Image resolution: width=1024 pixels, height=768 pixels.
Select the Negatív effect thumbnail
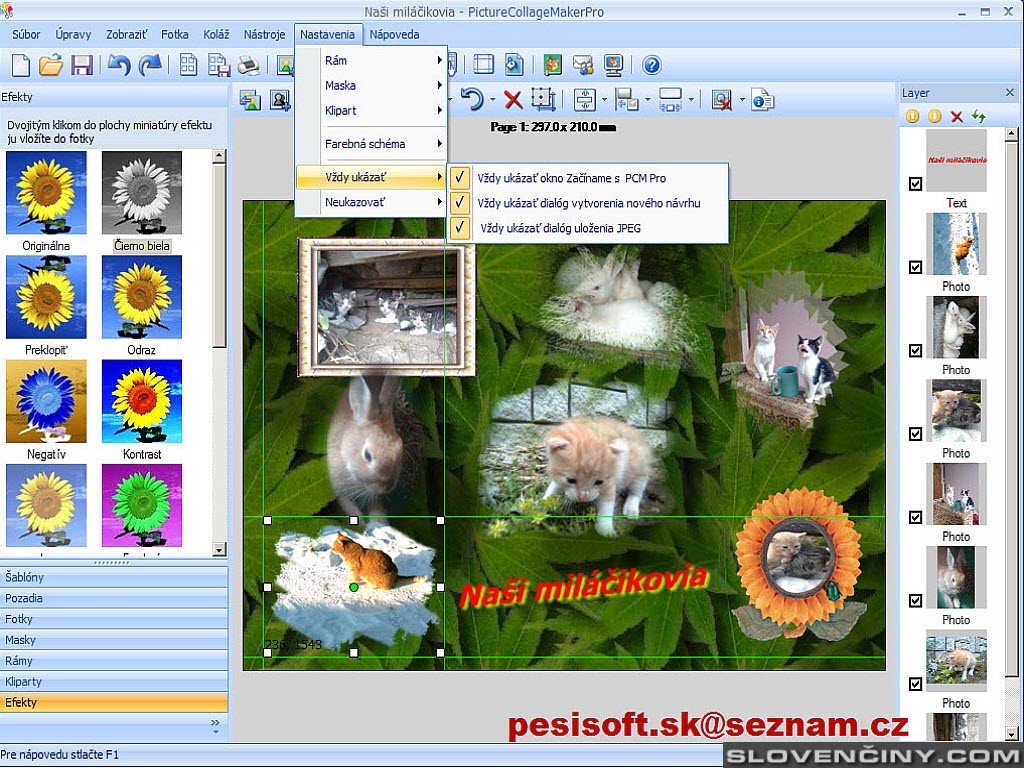46,401
